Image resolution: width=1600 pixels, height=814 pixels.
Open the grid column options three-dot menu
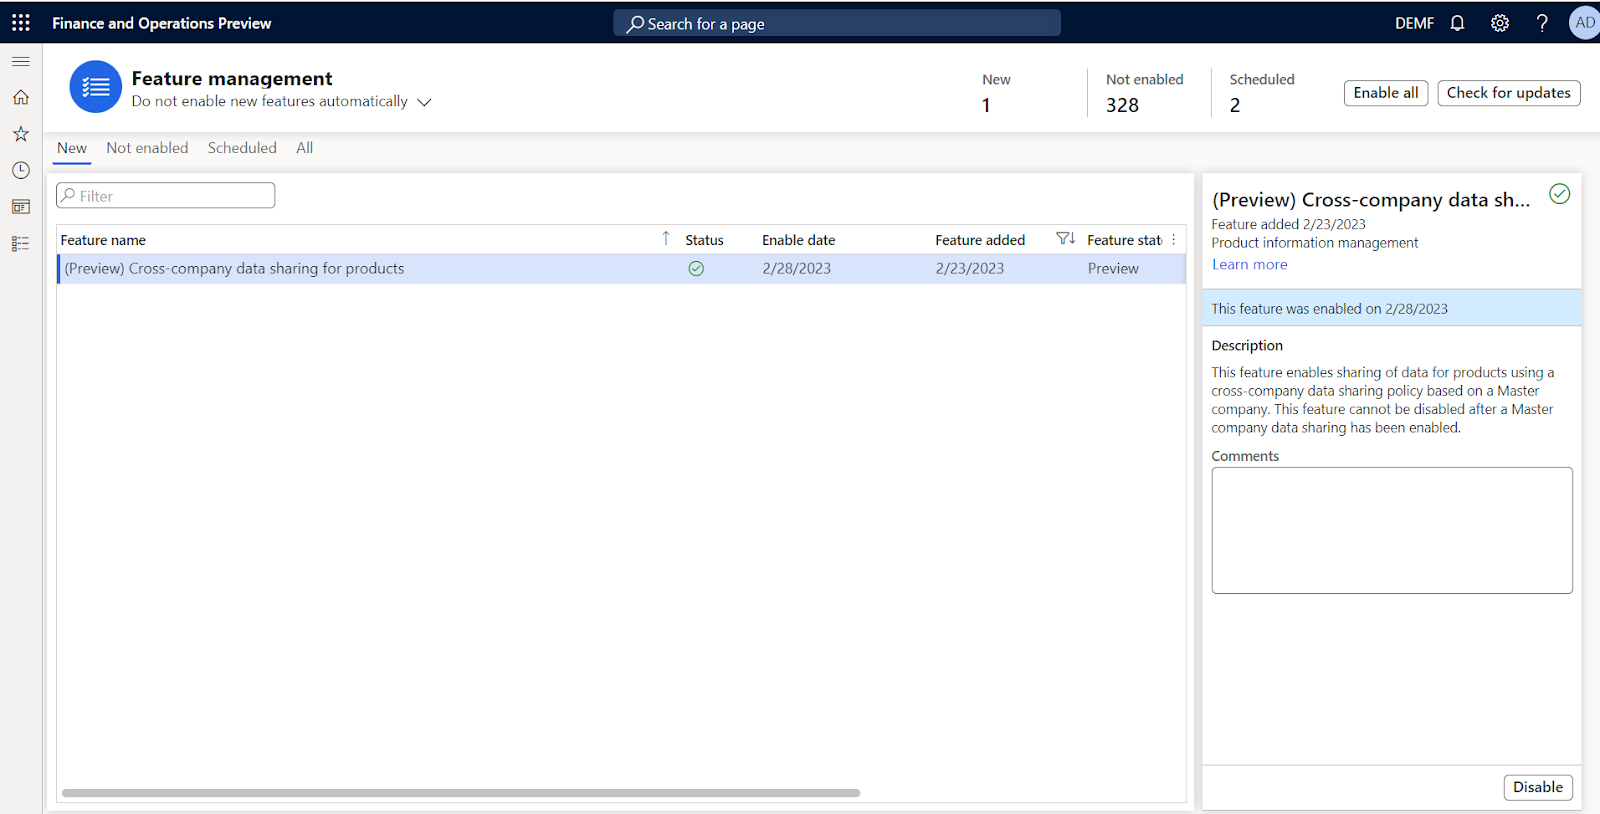click(x=1174, y=240)
